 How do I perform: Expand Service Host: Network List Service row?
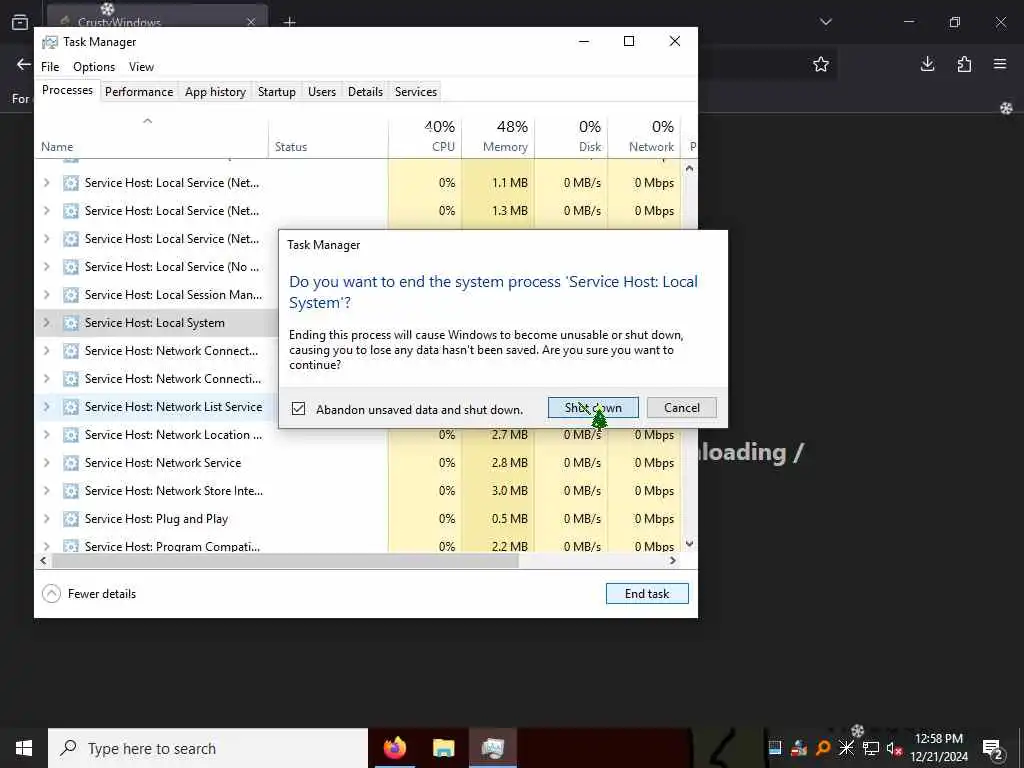46,407
